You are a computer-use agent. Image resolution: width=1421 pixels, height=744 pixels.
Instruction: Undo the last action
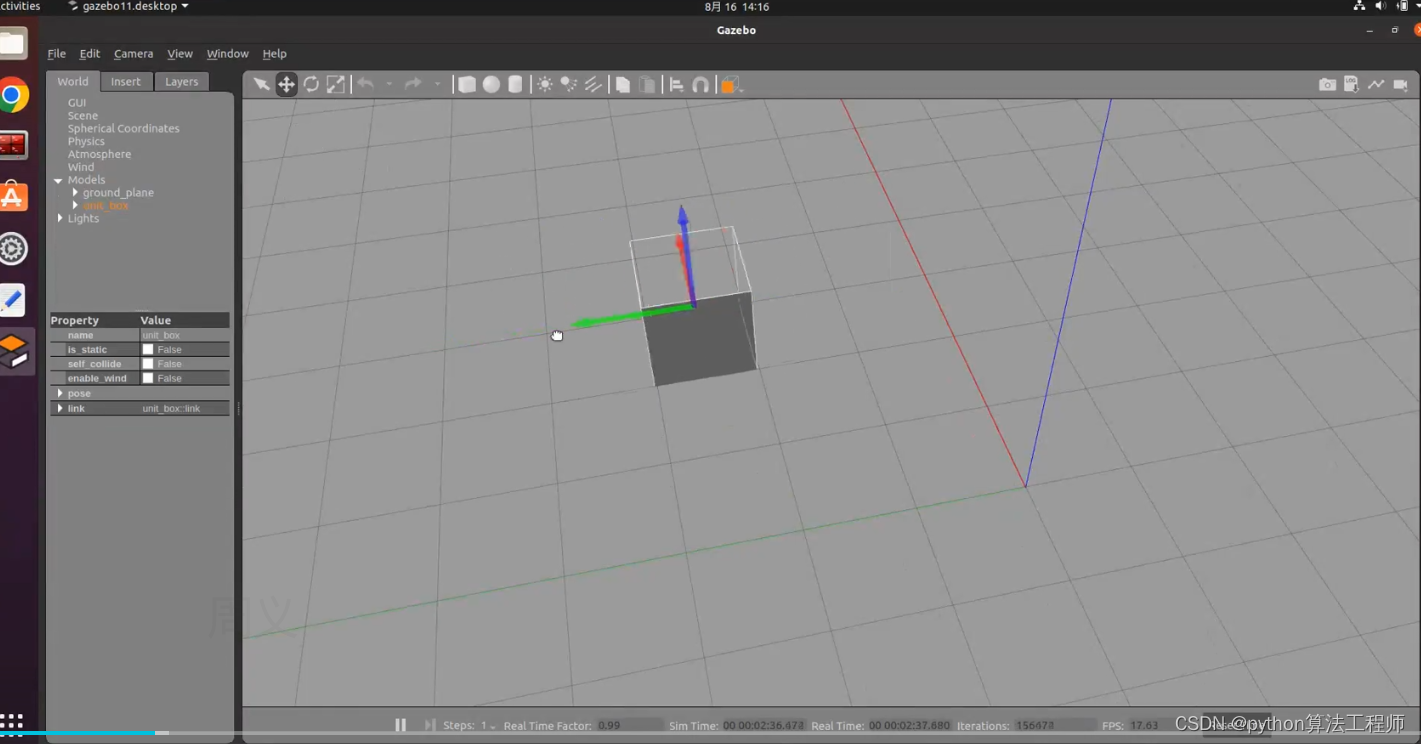[366, 85]
